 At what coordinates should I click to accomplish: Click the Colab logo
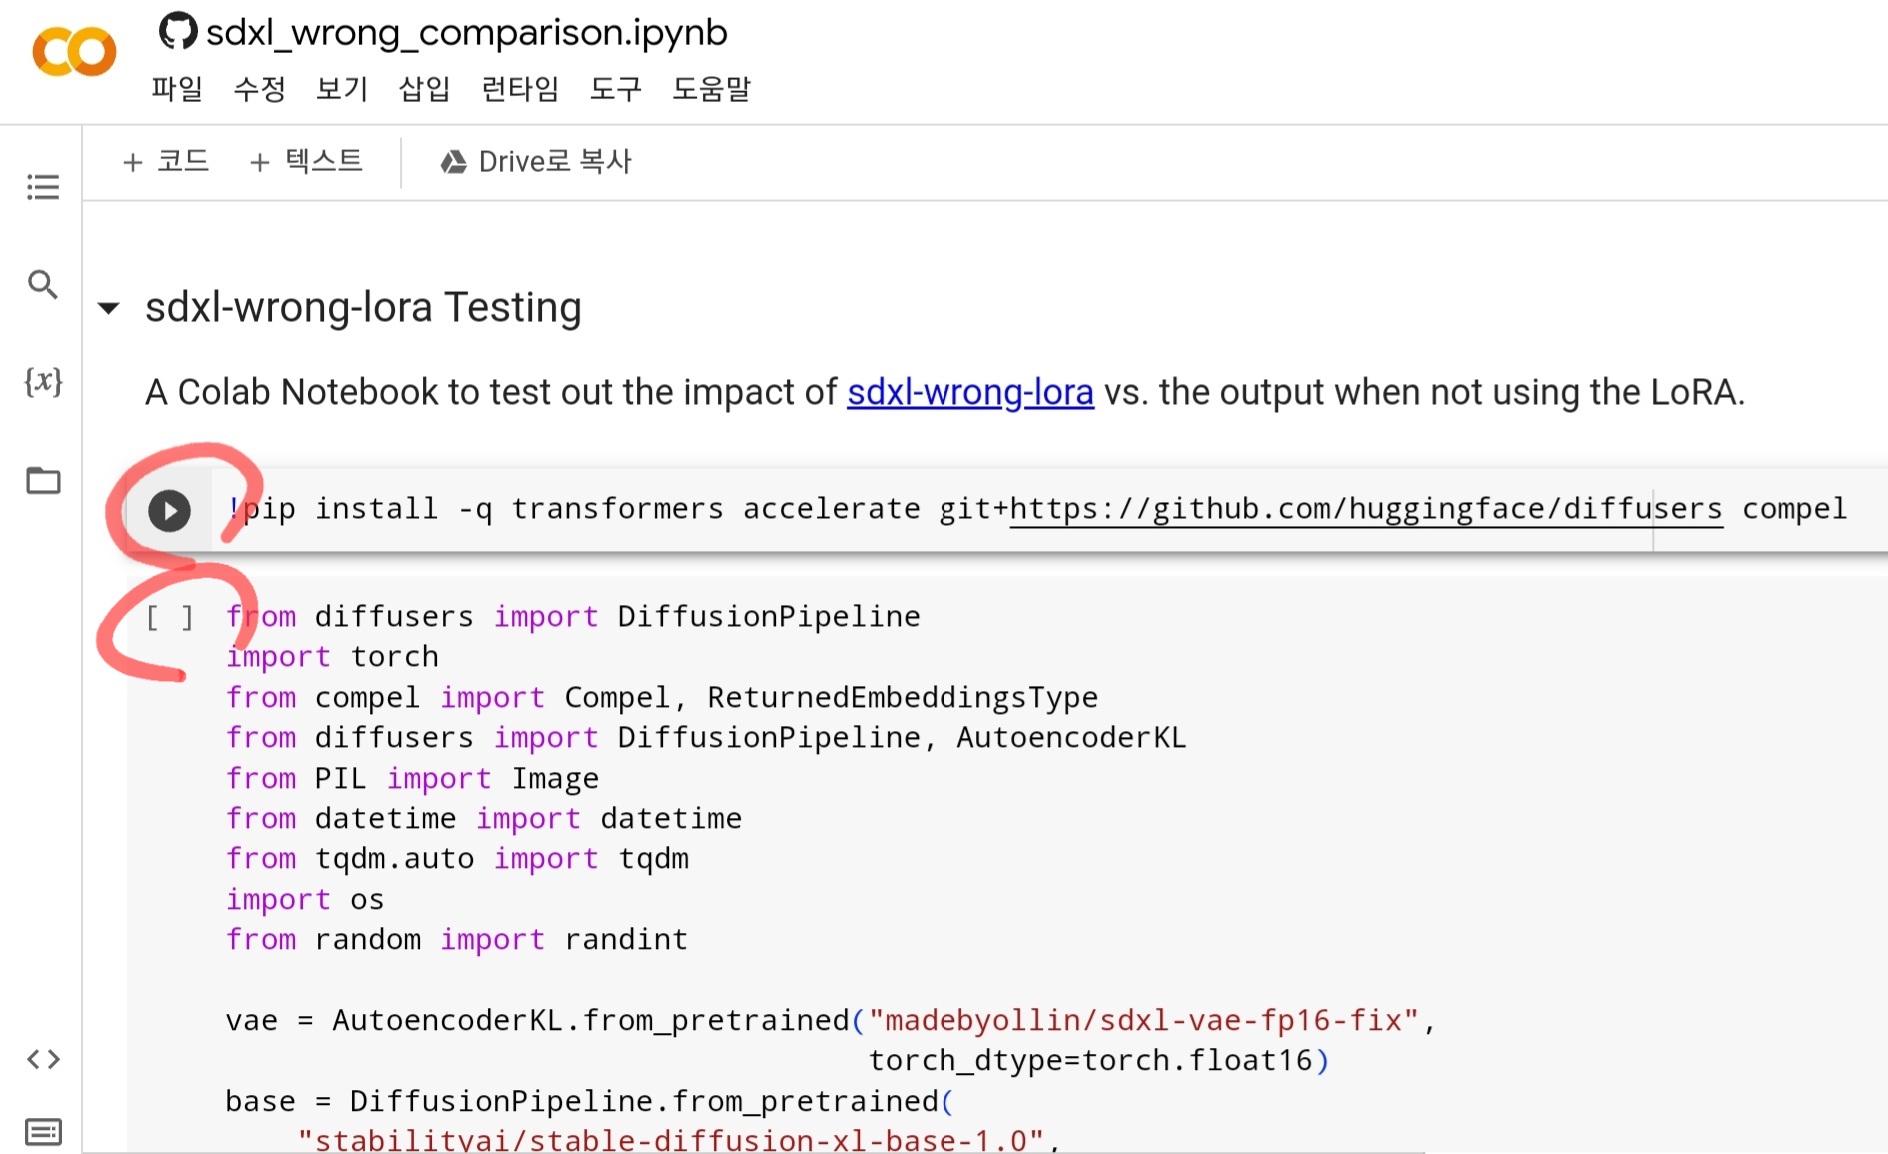point(74,52)
